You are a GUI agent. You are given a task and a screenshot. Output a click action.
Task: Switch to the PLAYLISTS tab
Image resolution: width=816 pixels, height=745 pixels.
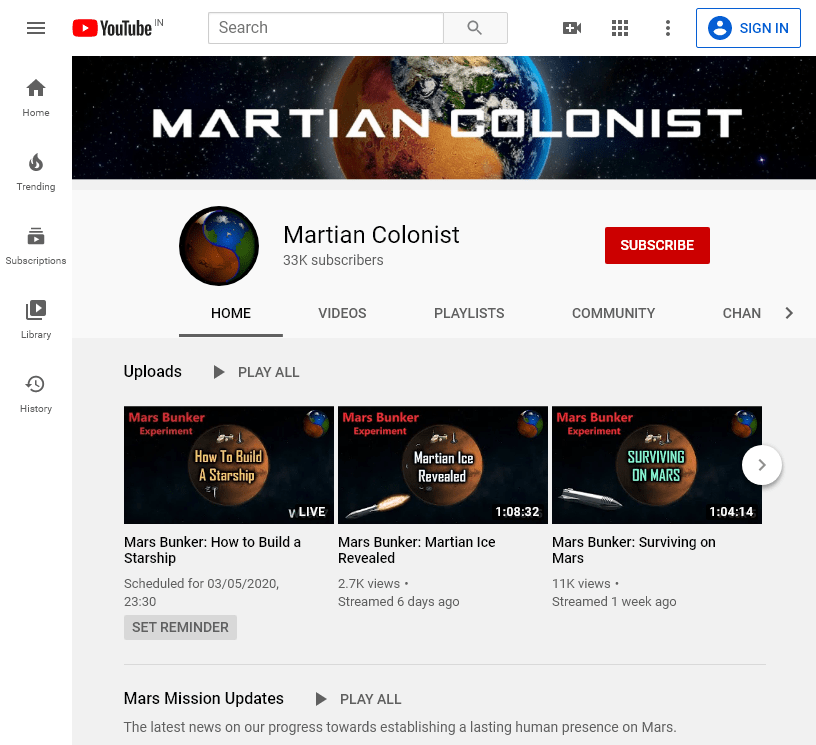pos(469,313)
